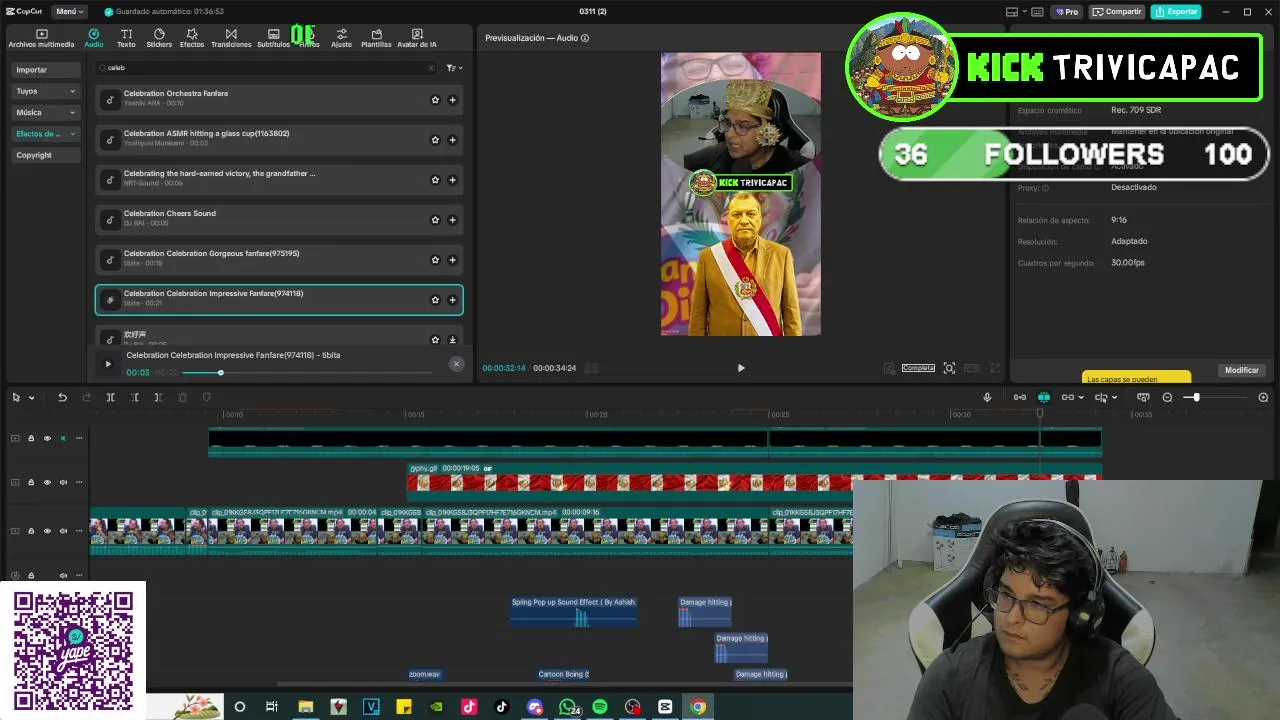Hide the main video clip track
This screenshot has width=1280, height=720.
click(46, 531)
